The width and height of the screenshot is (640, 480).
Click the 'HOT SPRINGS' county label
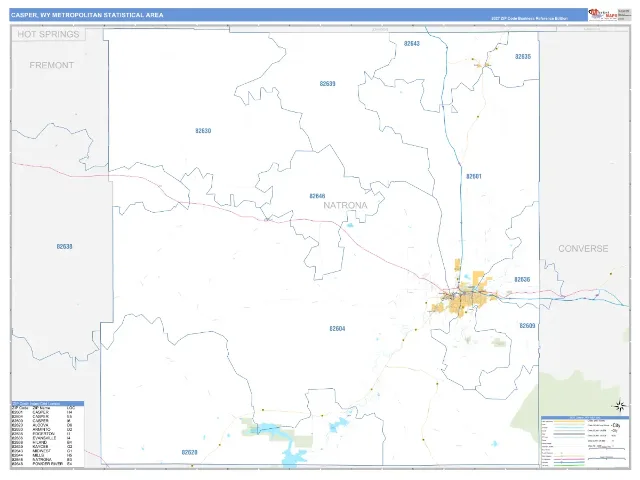pos(48,34)
